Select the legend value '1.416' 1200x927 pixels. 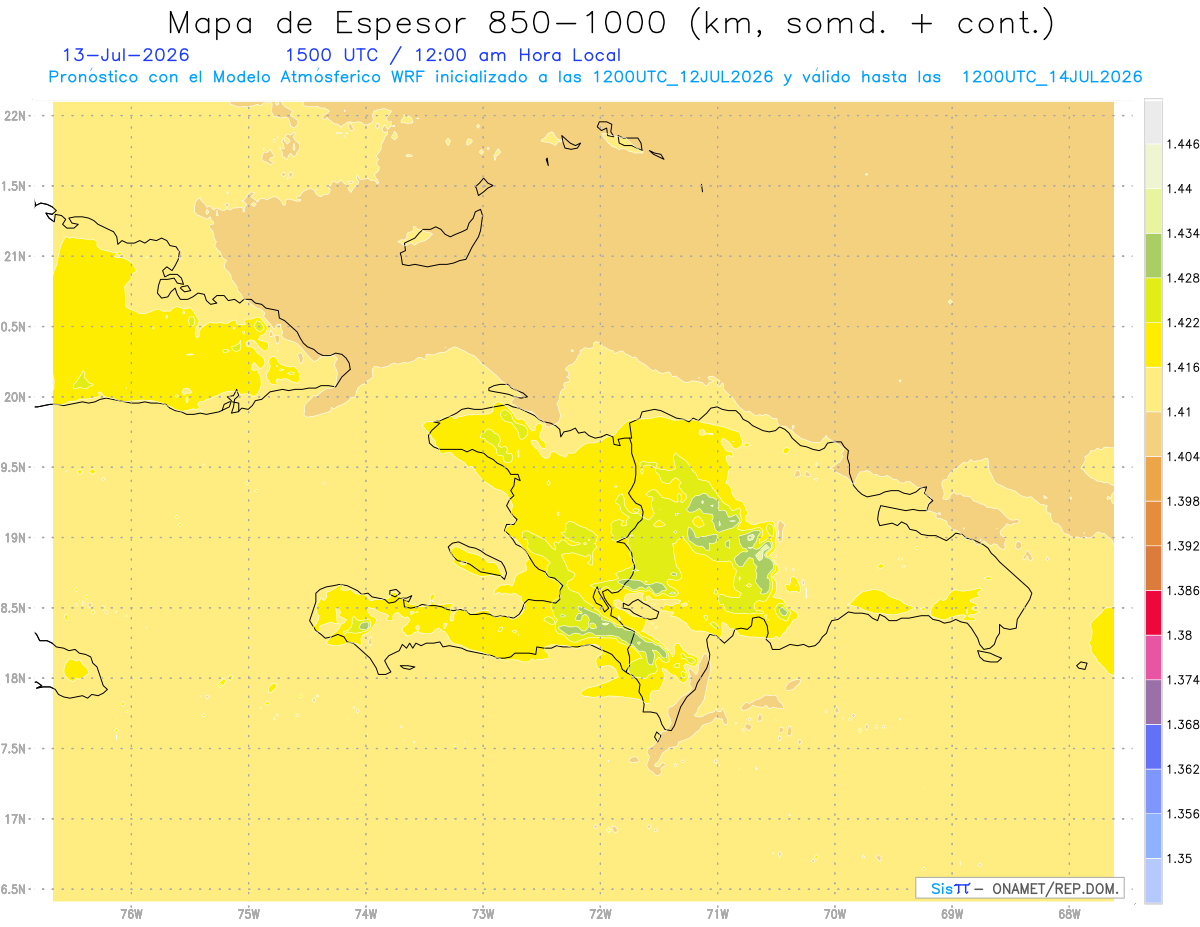point(1183,367)
